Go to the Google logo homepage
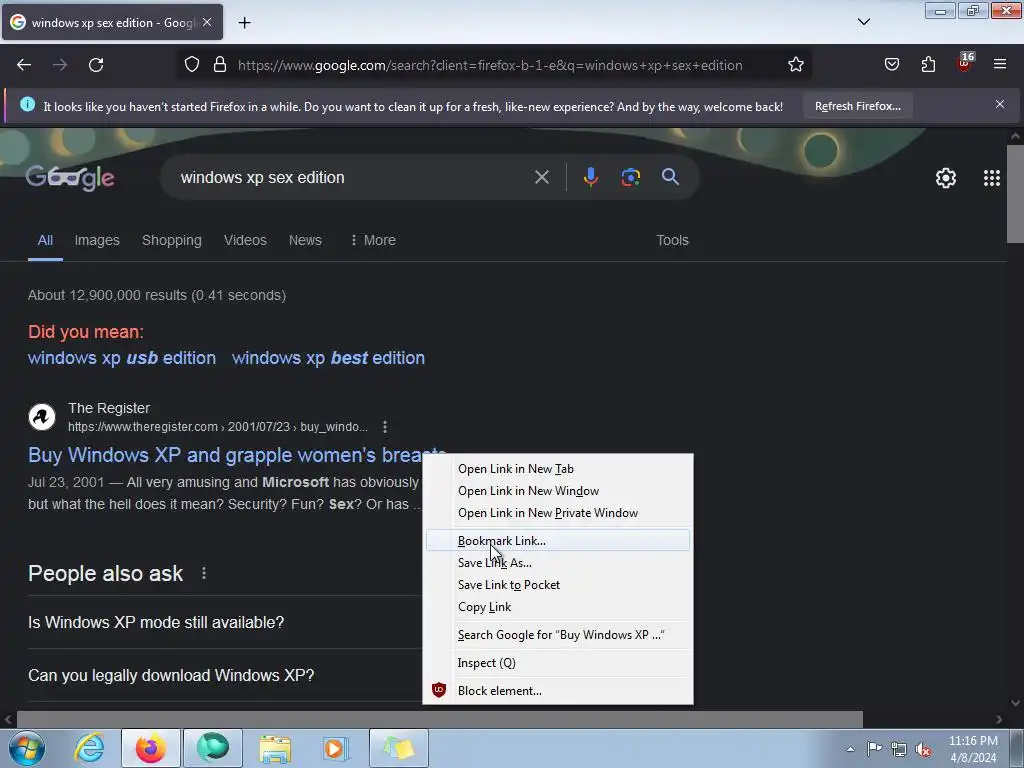 point(70,178)
